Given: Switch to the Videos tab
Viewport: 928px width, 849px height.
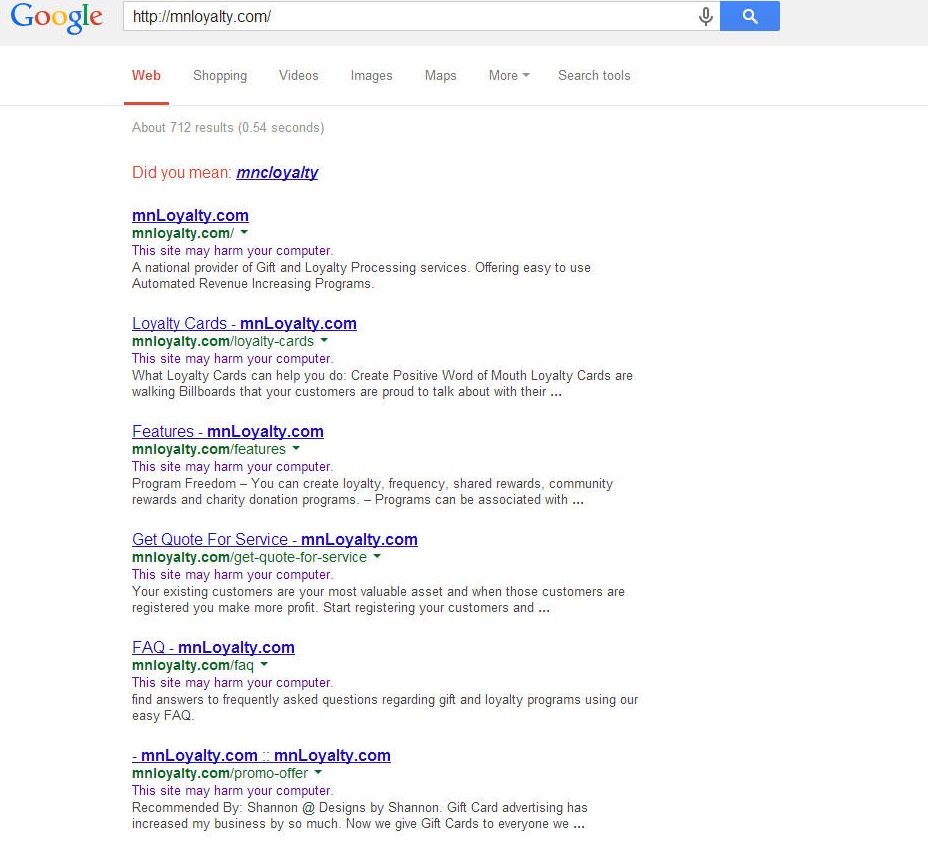Looking at the screenshot, I should pos(298,76).
